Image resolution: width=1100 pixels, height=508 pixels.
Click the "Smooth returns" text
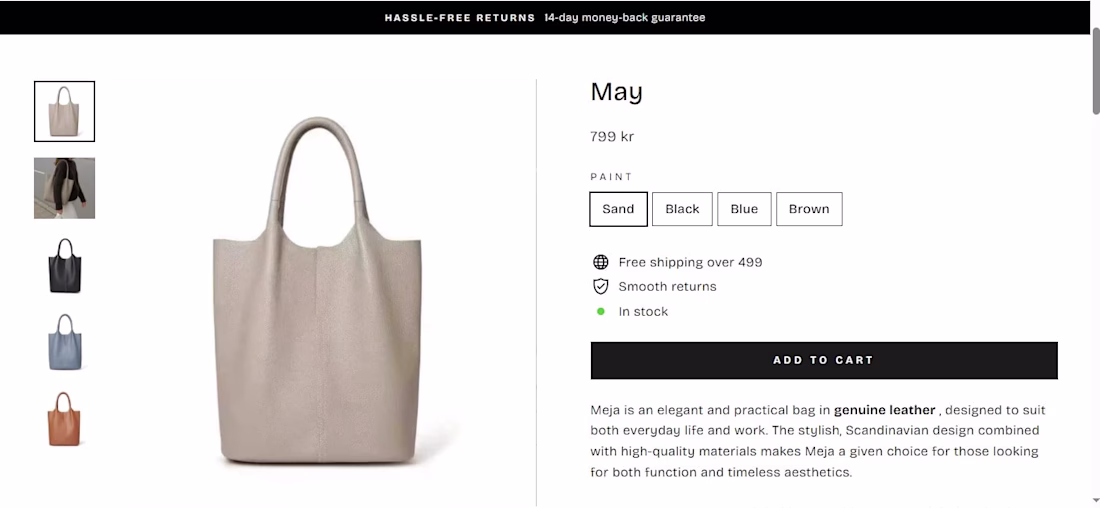coord(667,287)
